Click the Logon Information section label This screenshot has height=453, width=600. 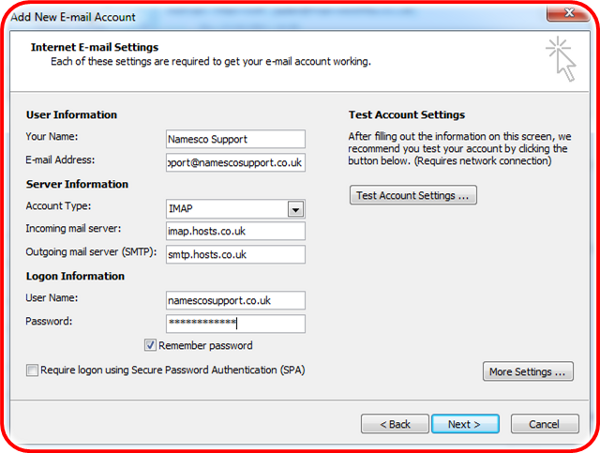(x=75, y=277)
